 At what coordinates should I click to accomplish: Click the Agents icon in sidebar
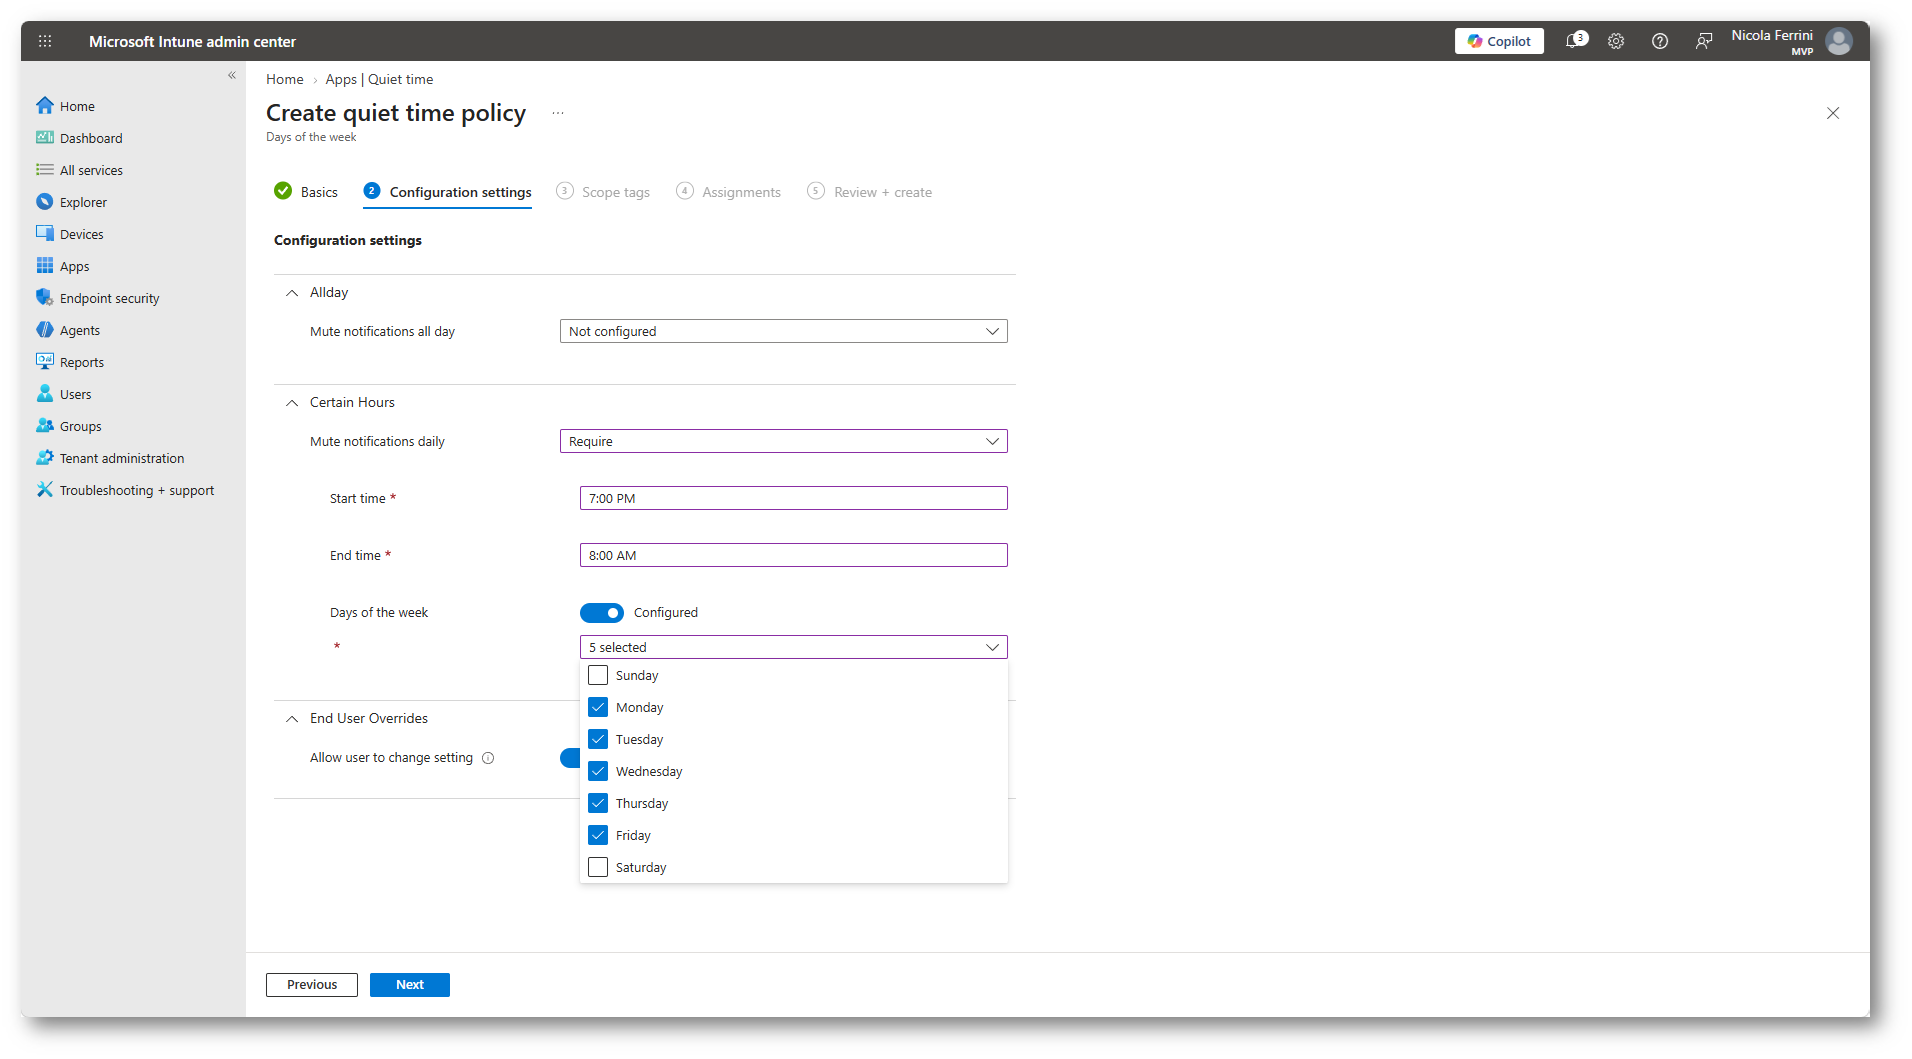45,329
